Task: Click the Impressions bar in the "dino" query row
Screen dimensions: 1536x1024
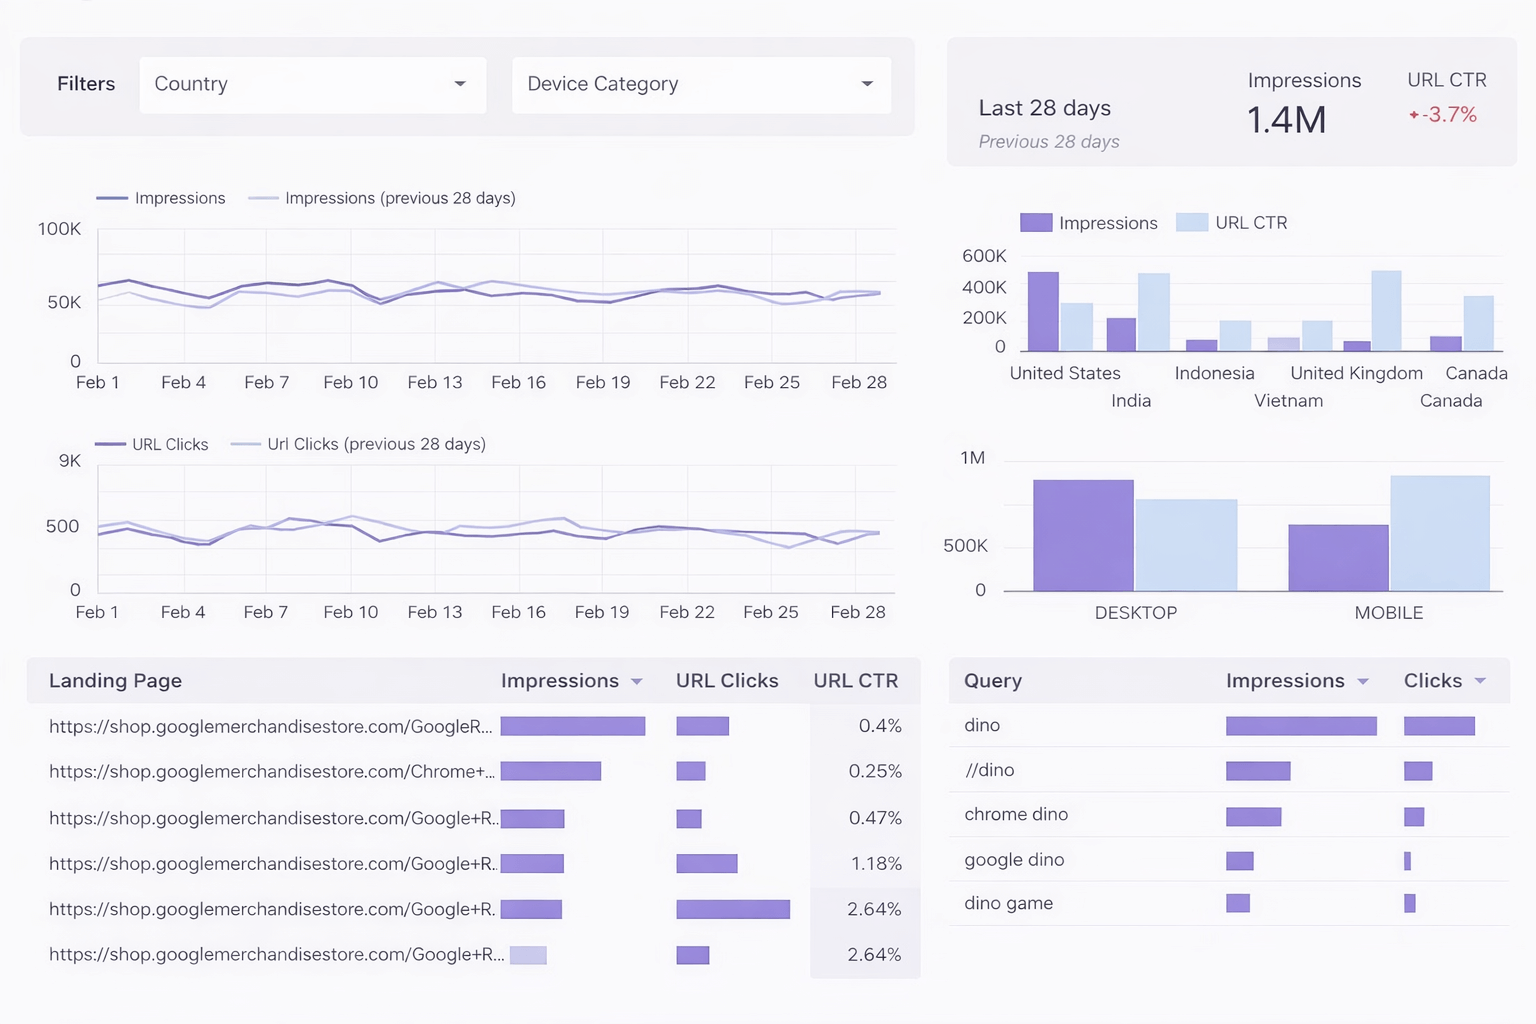Action: pyautogui.click(x=1301, y=726)
